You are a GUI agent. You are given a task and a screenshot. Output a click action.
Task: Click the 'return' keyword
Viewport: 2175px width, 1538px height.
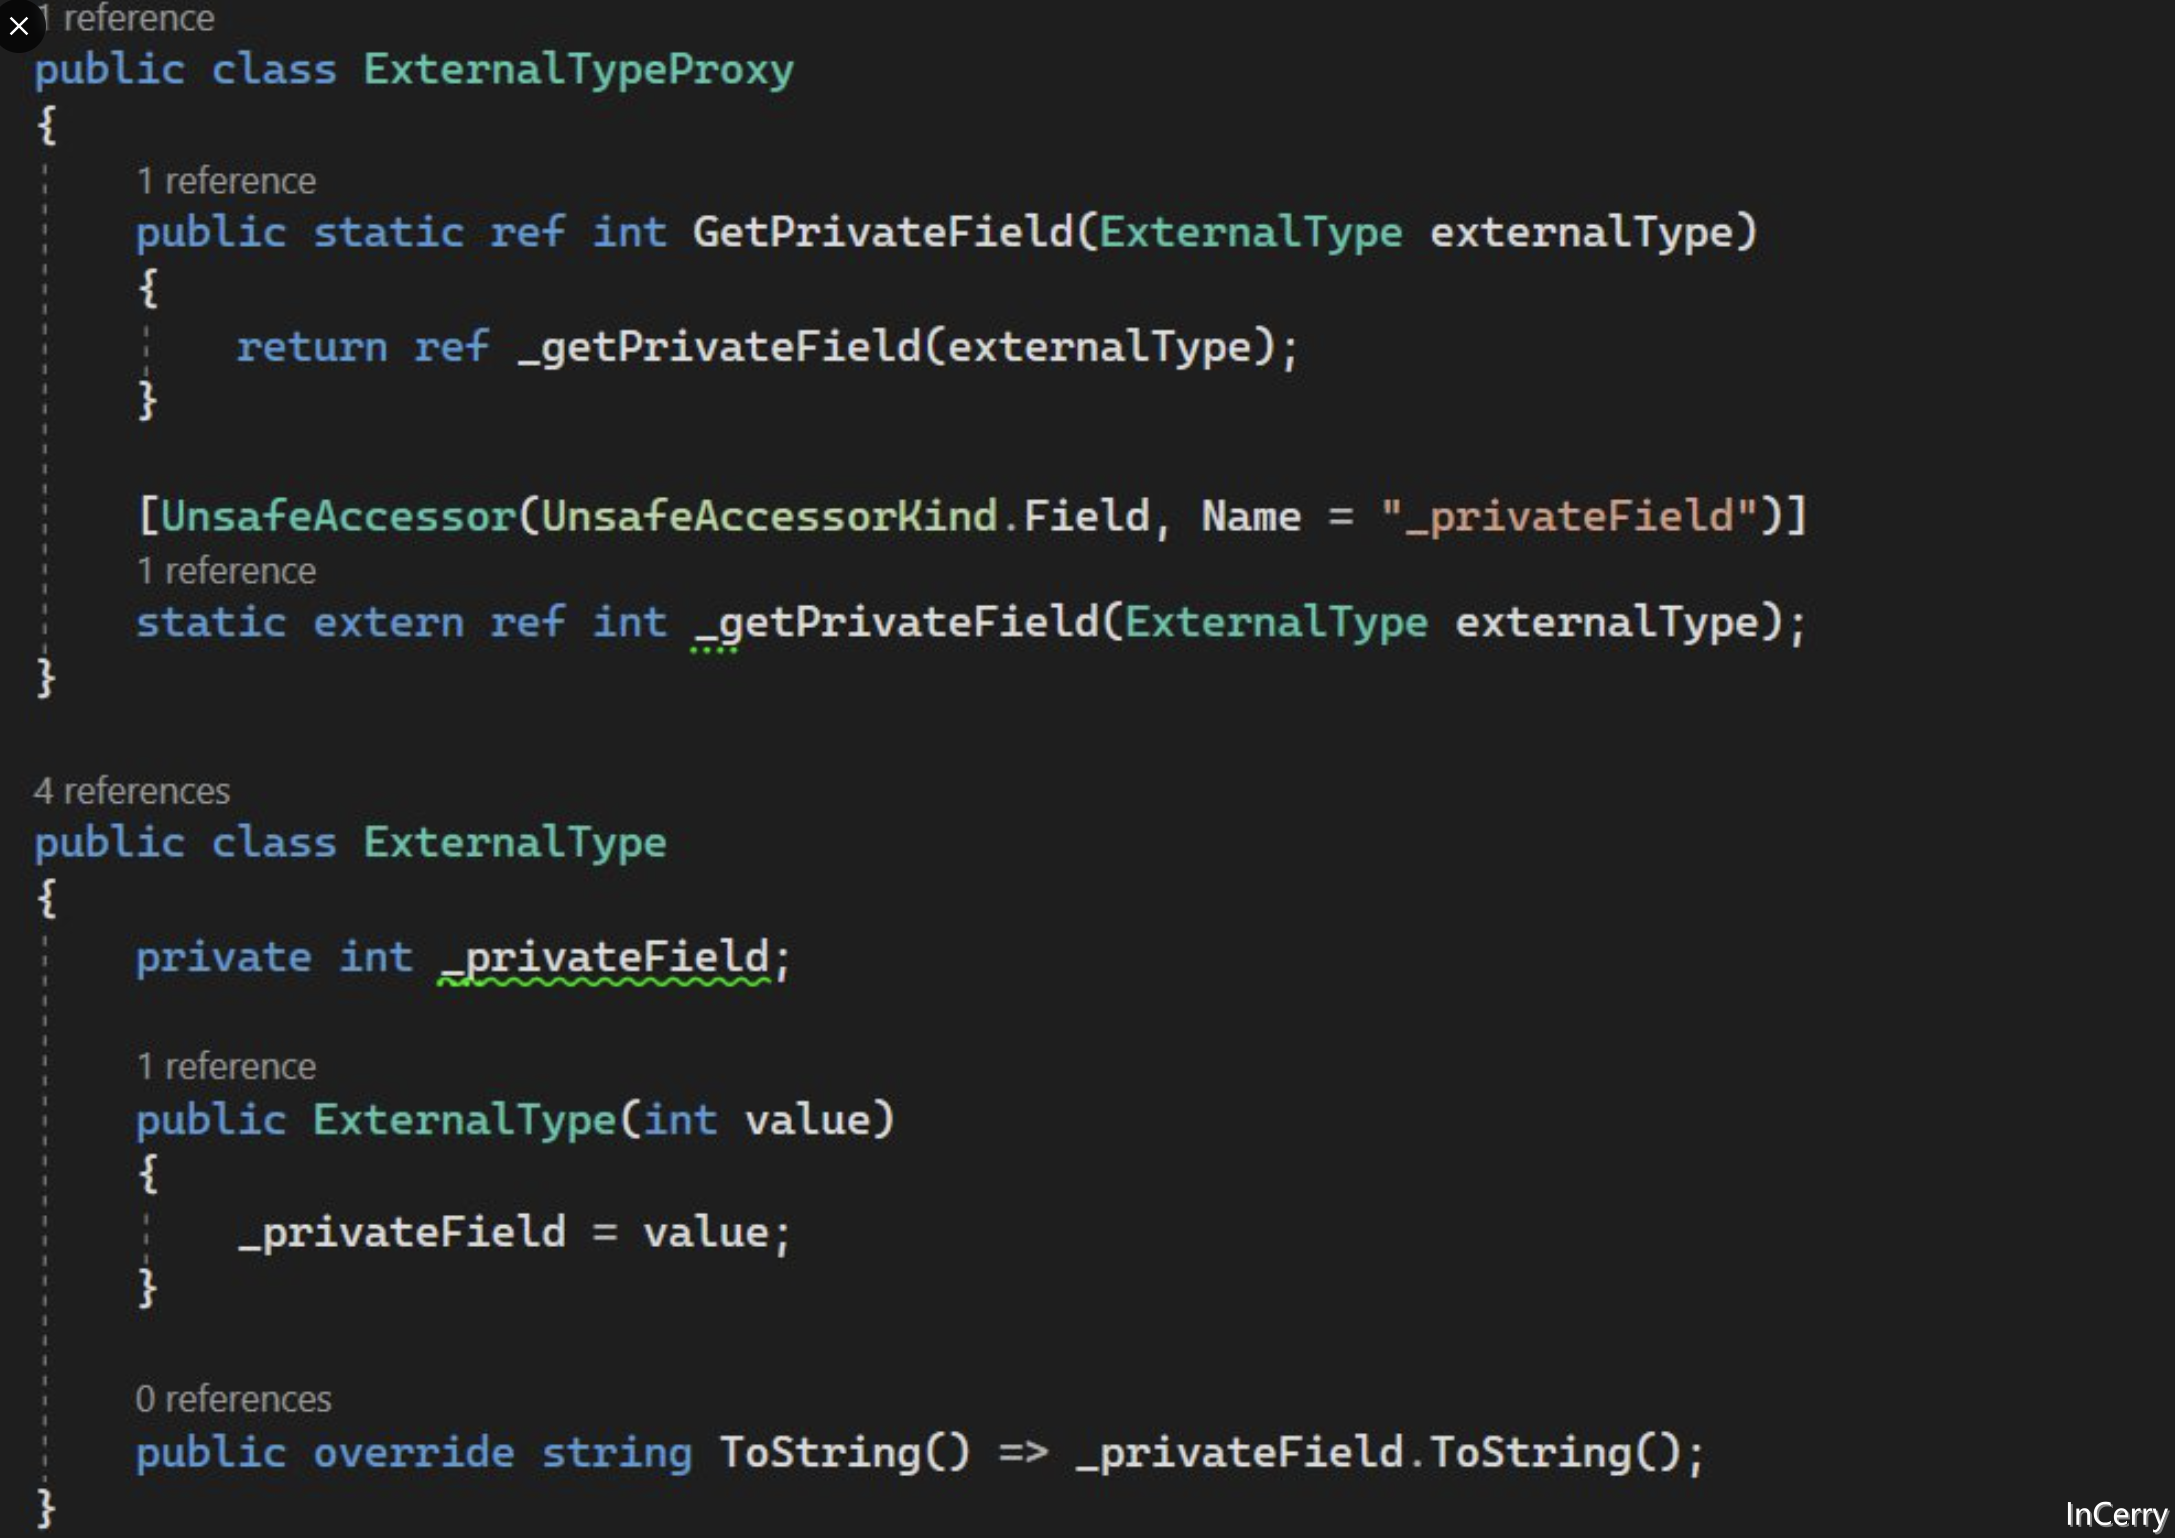pos(312,347)
